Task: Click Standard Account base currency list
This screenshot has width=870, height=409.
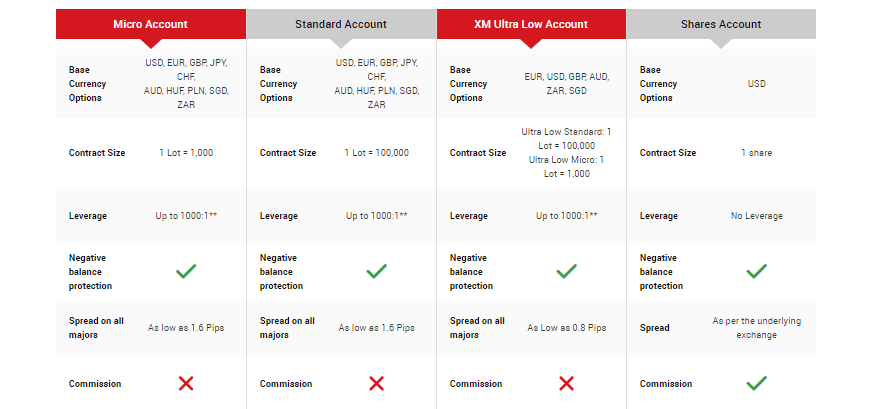Action: coord(376,84)
